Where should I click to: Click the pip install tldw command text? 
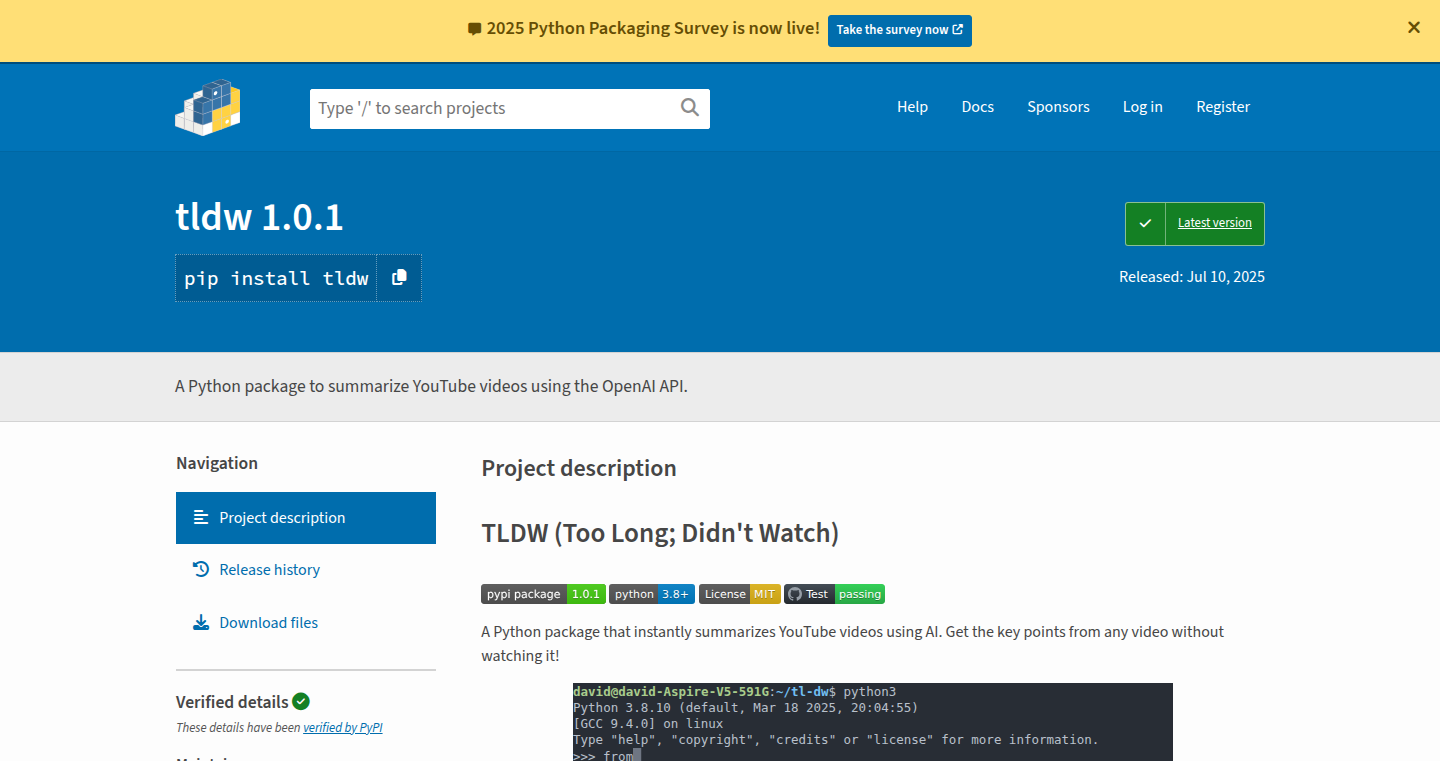pyautogui.click(x=276, y=278)
